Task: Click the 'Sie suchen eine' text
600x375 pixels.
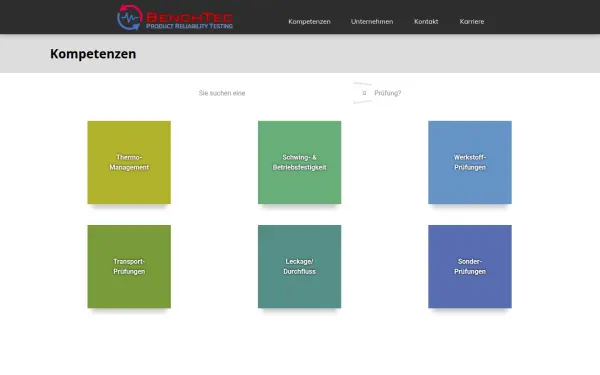Action: [222, 93]
